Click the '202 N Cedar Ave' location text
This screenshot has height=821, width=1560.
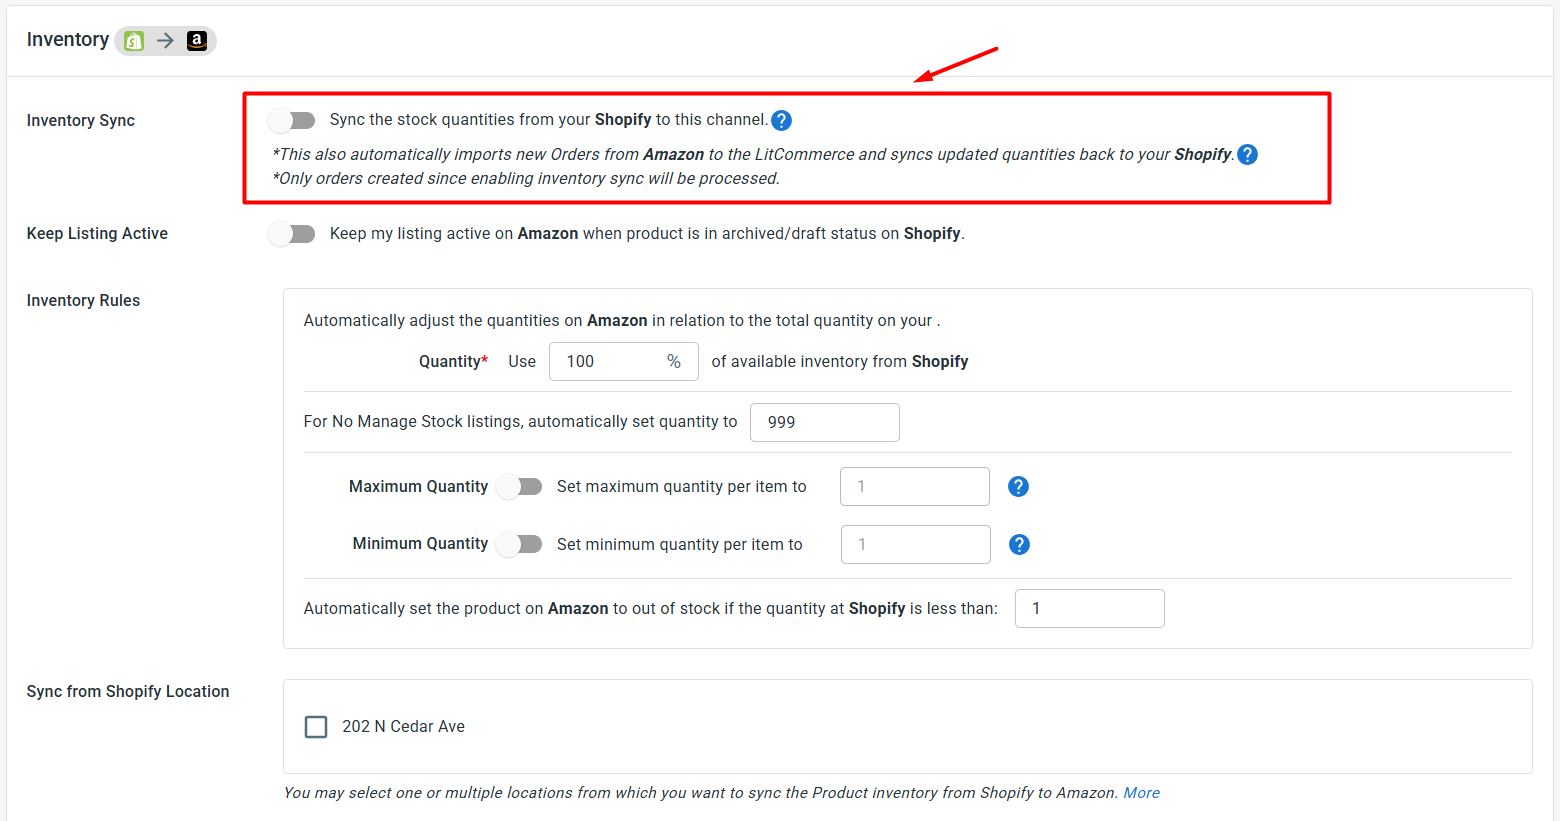[x=403, y=727]
